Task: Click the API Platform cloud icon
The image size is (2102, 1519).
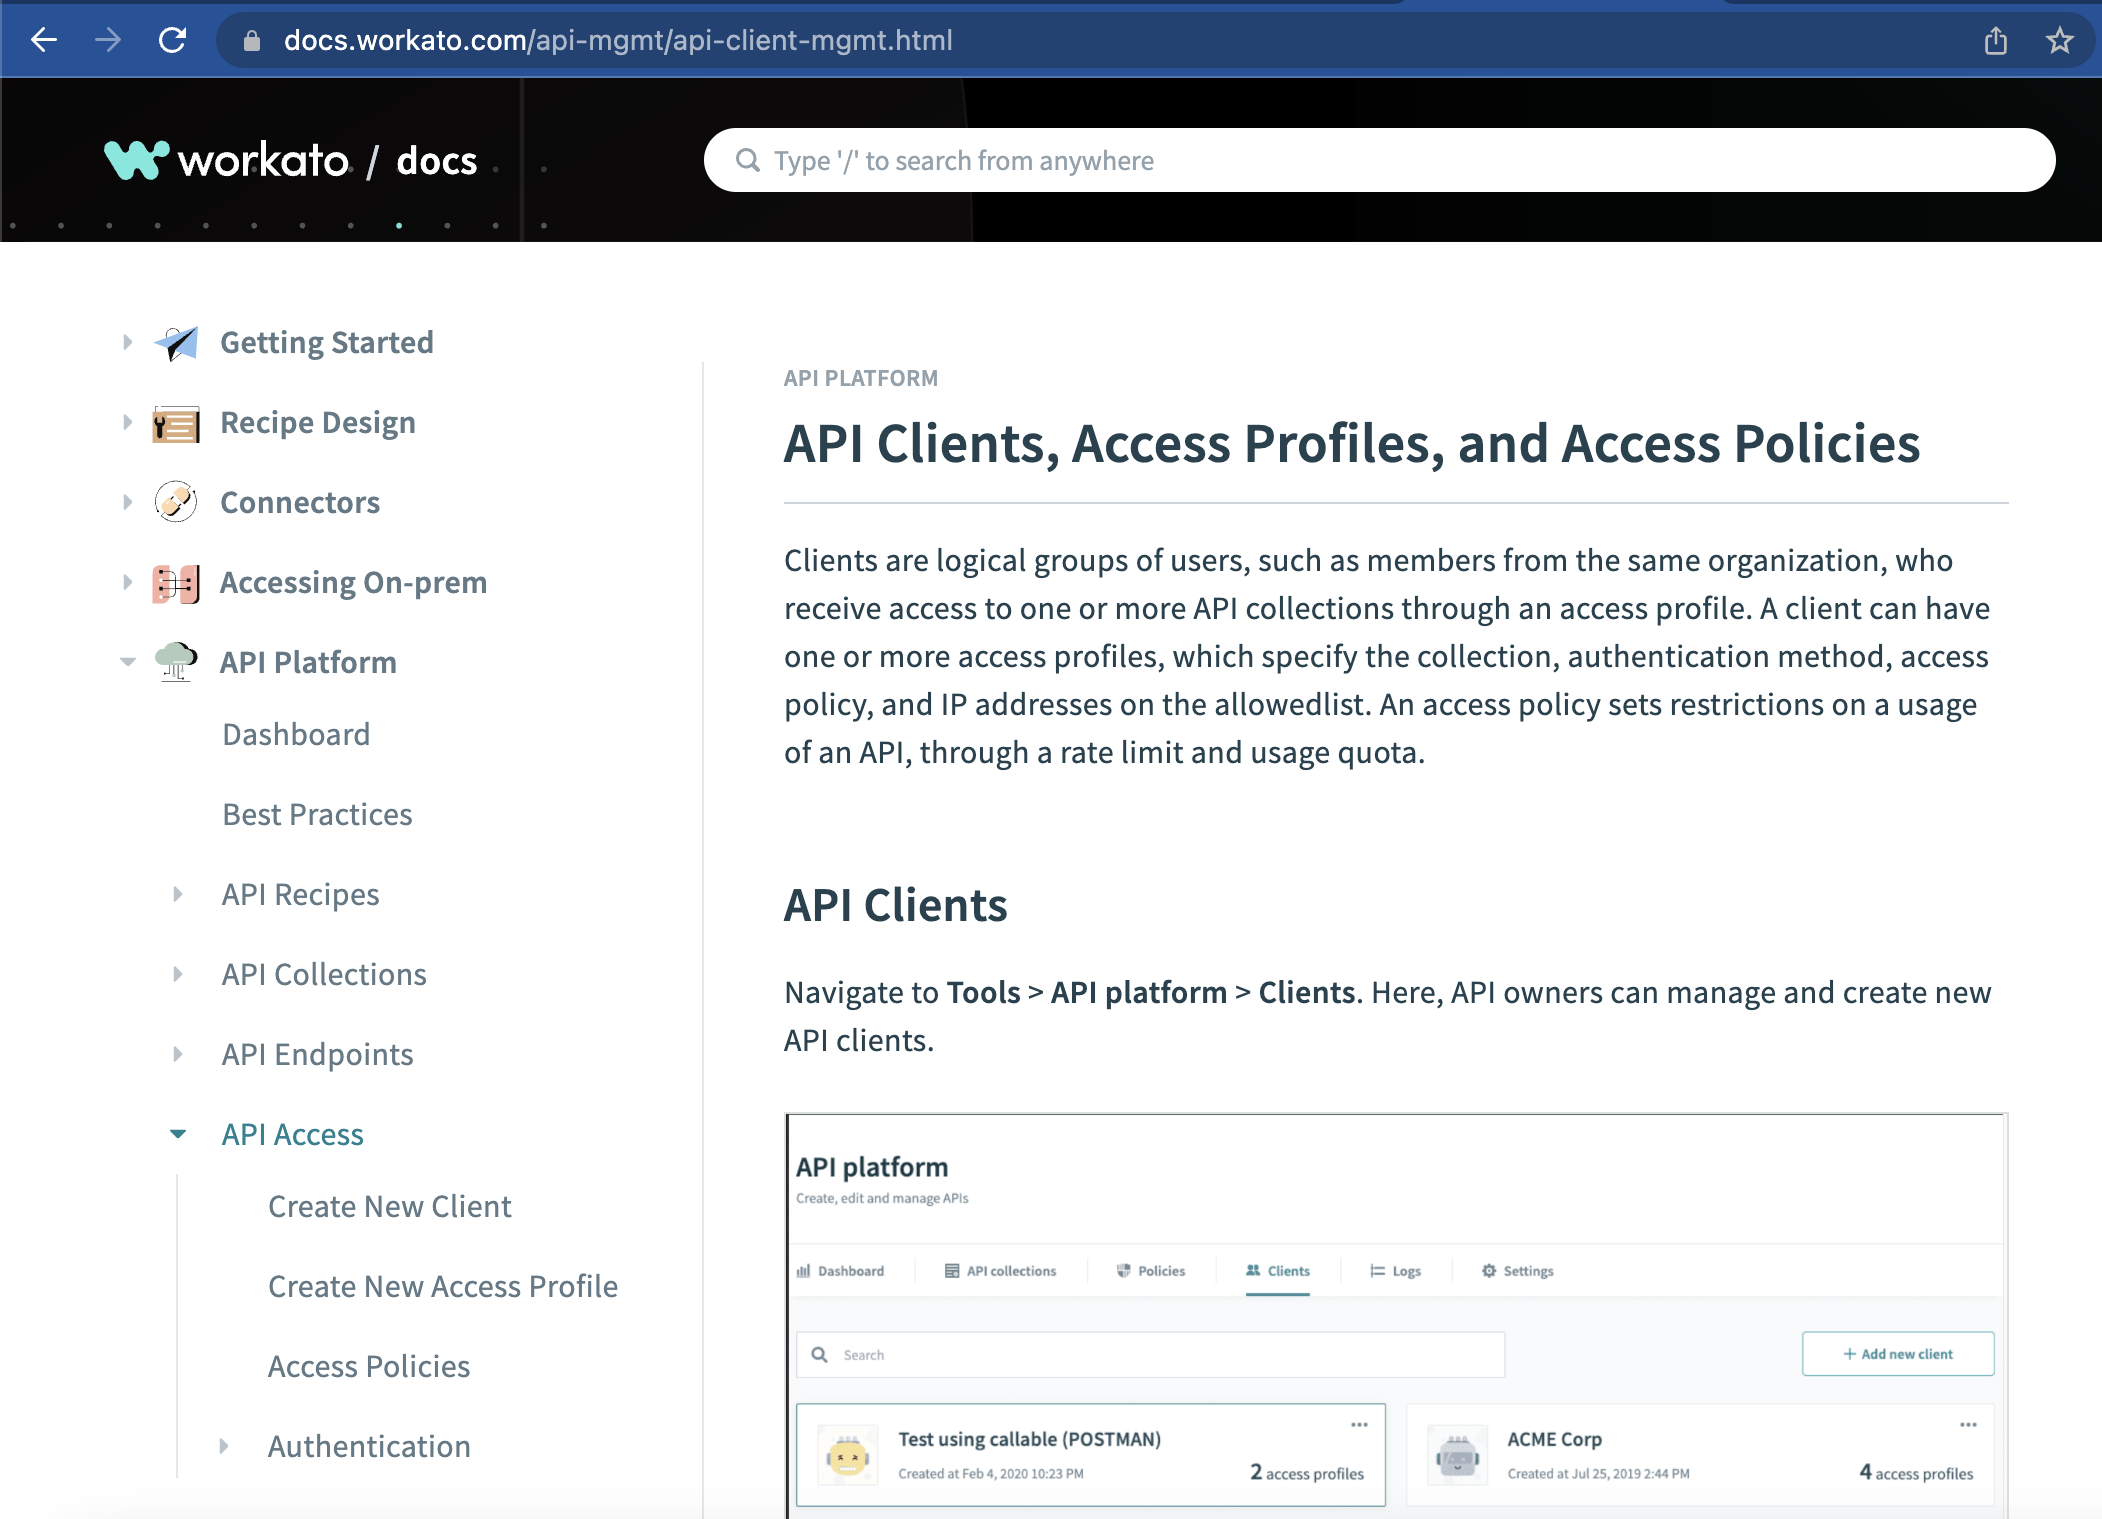Action: click(176, 662)
